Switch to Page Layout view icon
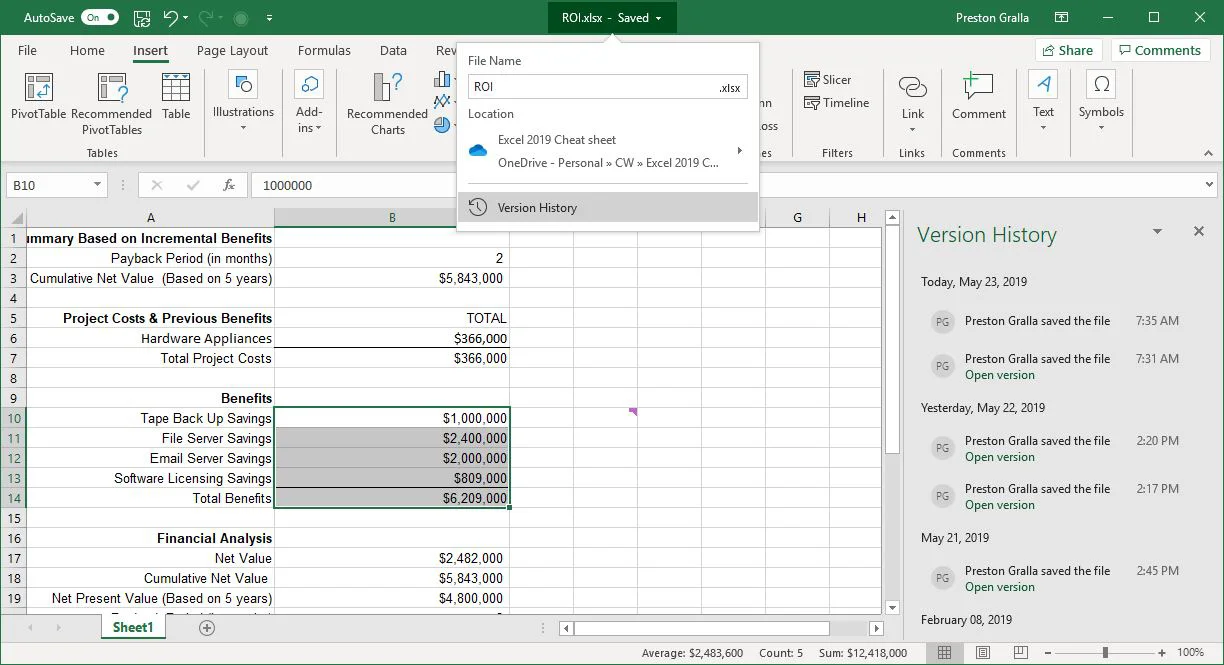Image resolution: width=1224 pixels, height=665 pixels. point(983,653)
